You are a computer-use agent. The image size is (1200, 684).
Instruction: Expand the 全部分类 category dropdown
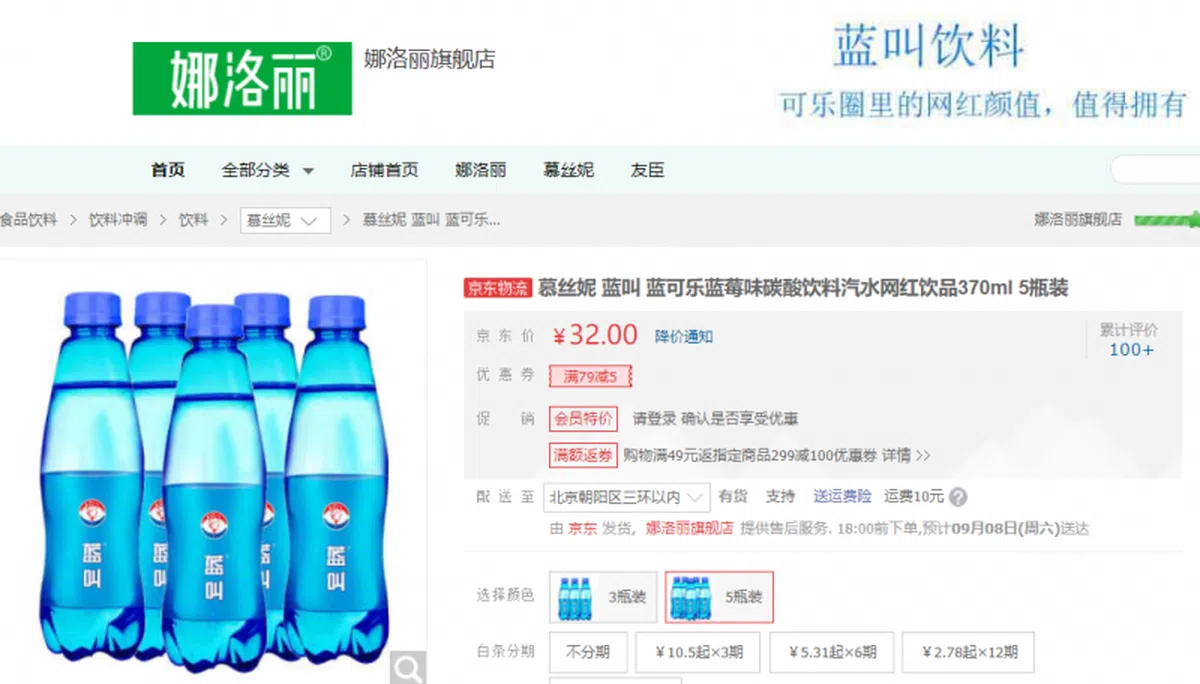[268, 170]
